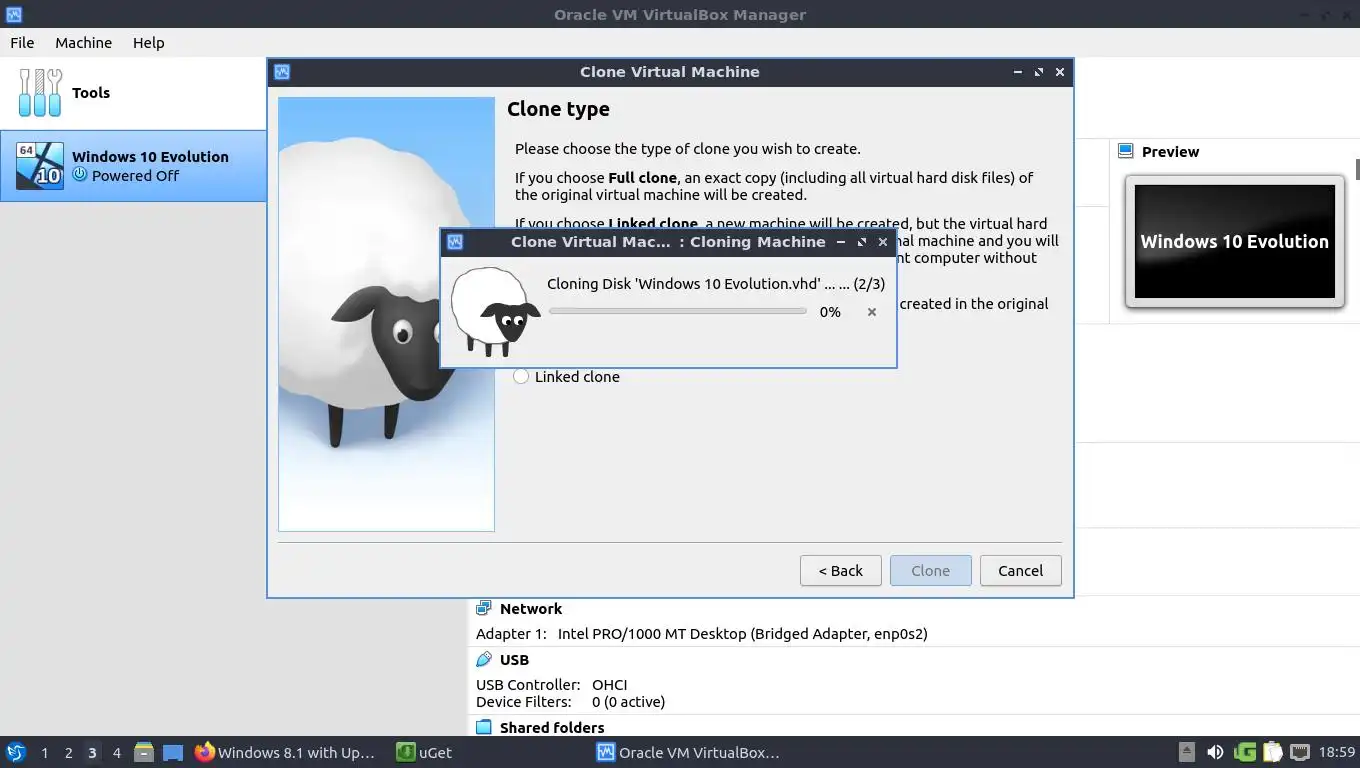This screenshot has height=768, width=1360.
Task: Click the large sheep wizard illustration
Action: [x=386, y=314]
